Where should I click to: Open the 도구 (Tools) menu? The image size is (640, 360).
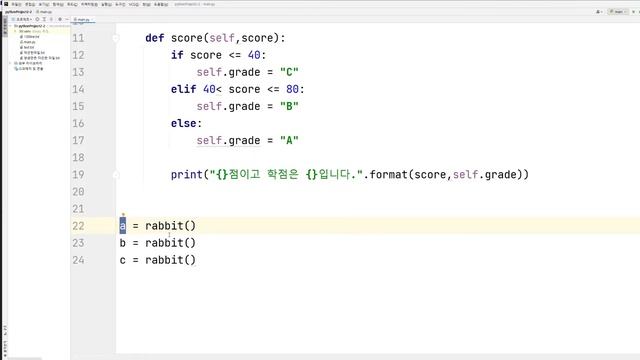pyautogui.click(x=120, y=4)
